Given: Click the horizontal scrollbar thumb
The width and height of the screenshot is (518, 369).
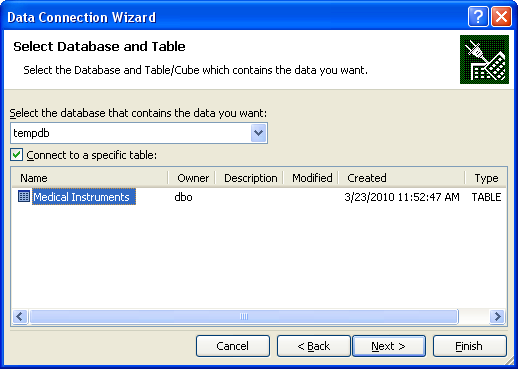Looking at the screenshot, I should (x=244, y=316).
